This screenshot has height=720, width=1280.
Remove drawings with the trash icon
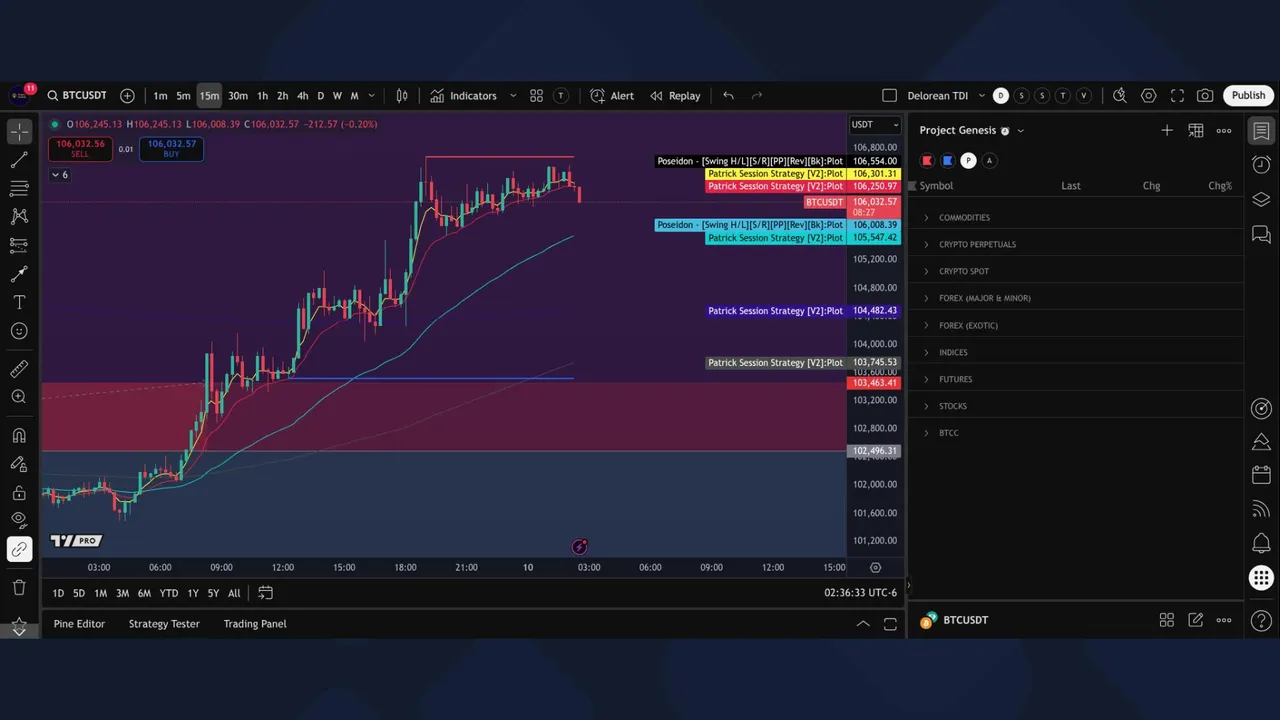pyautogui.click(x=19, y=587)
